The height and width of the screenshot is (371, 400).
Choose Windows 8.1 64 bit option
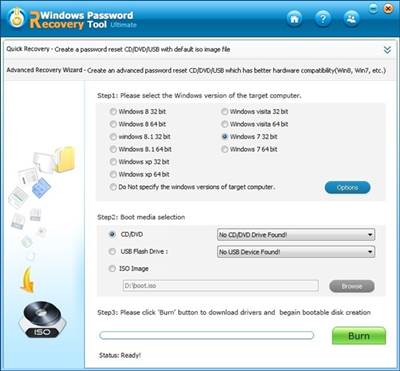point(113,149)
